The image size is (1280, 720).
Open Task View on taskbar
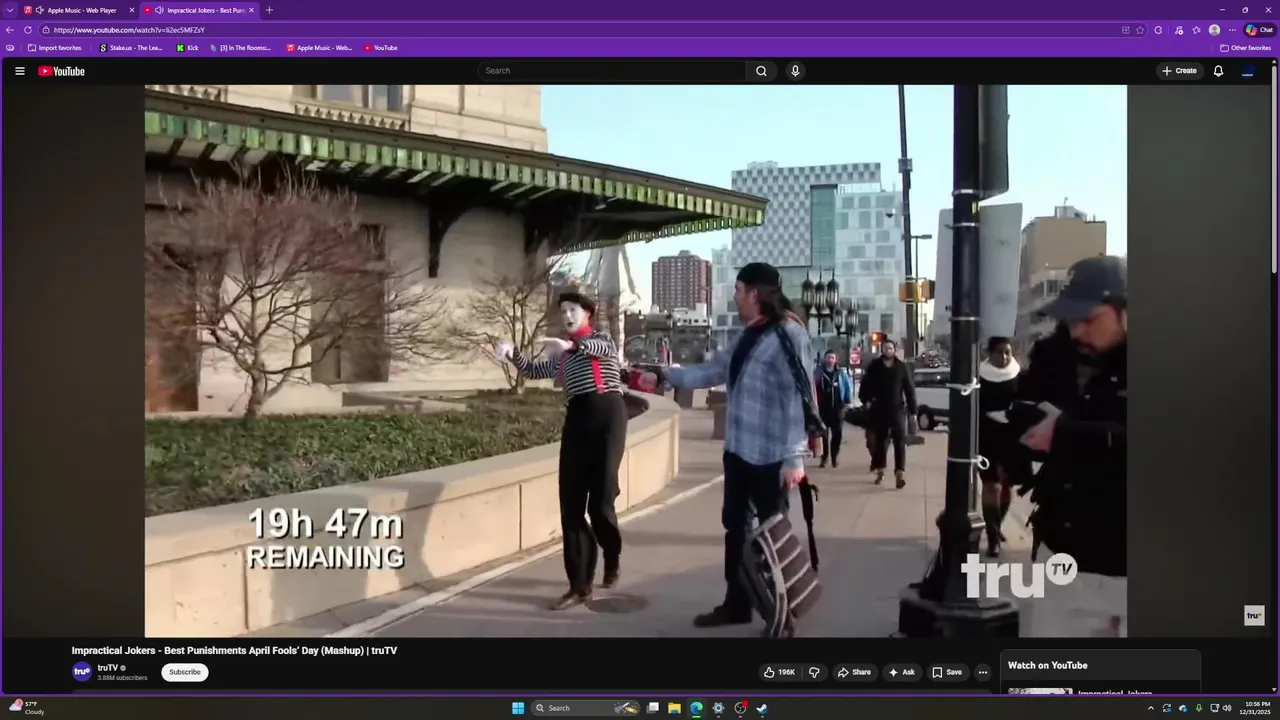(x=653, y=708)
